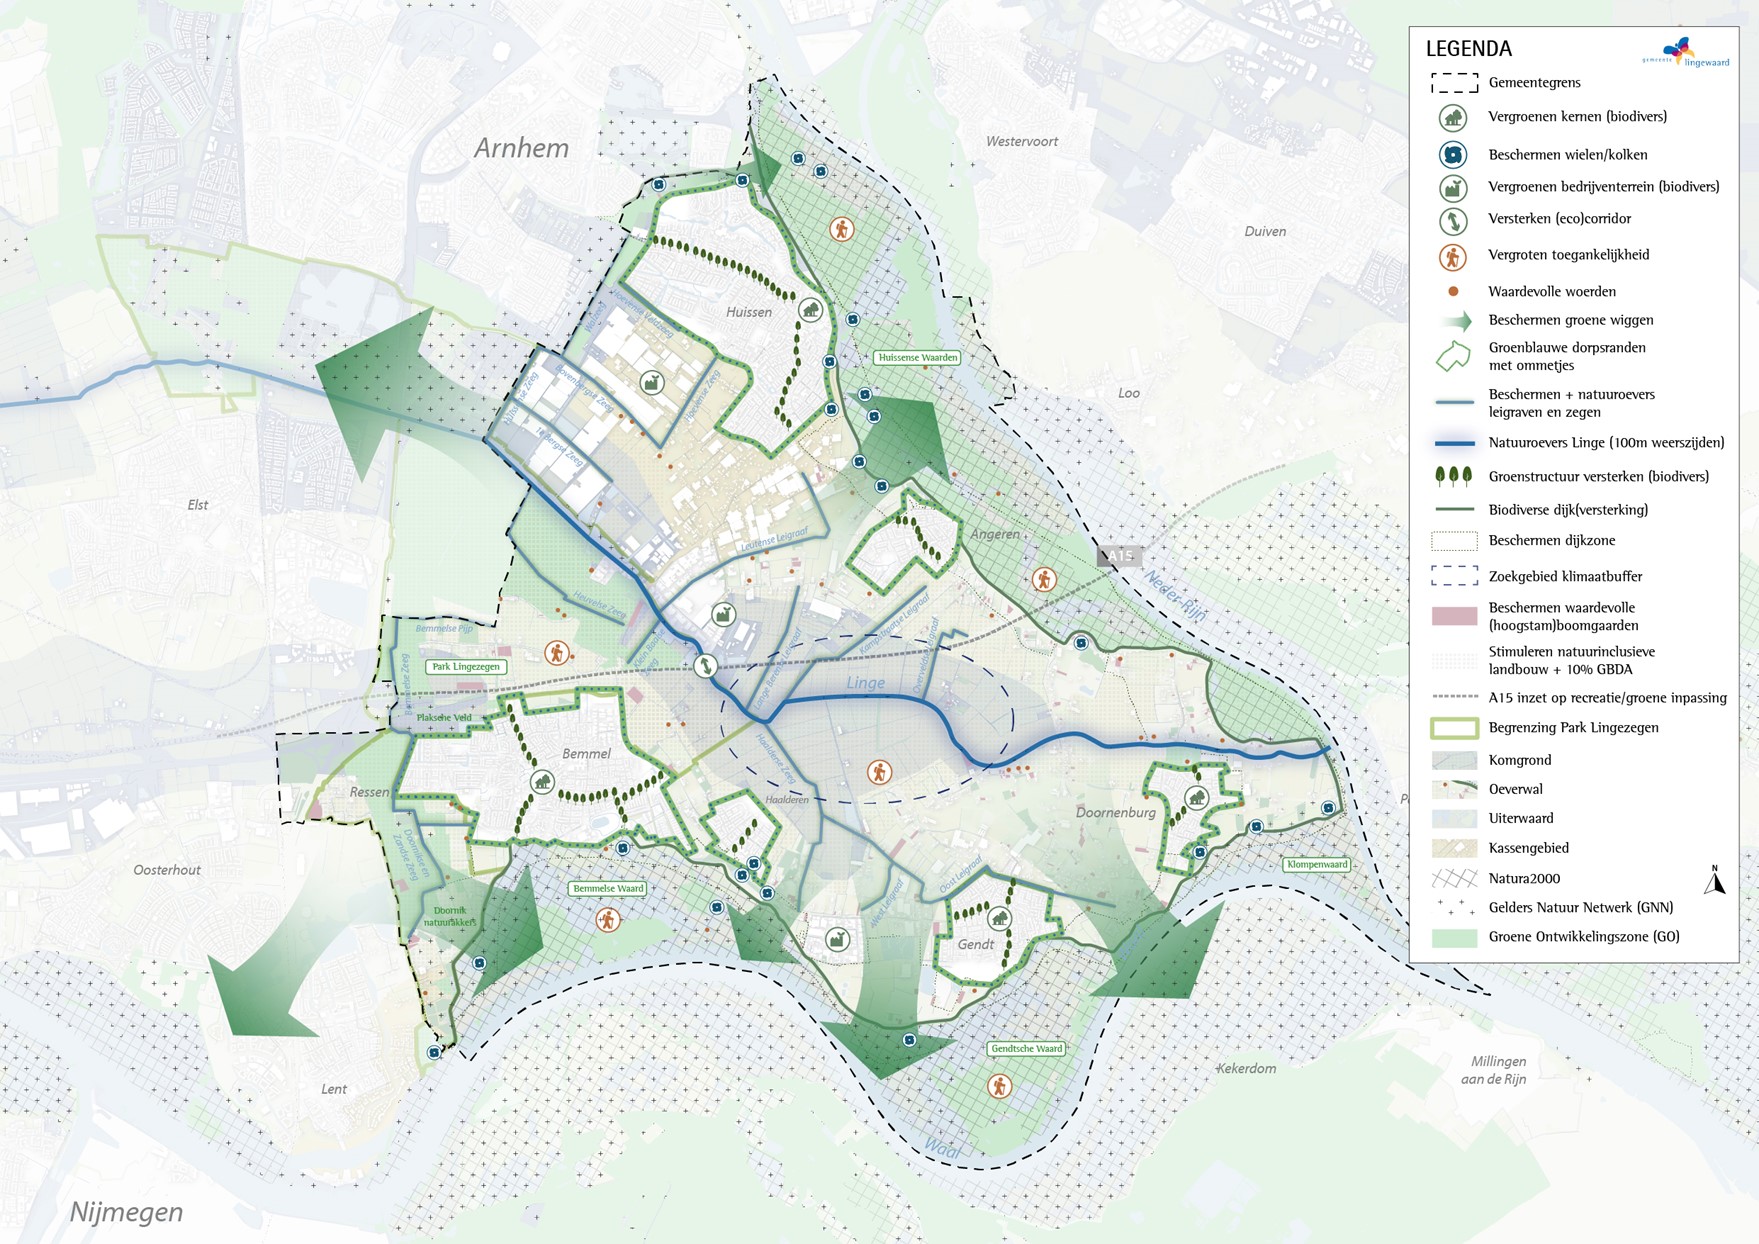Click the north arrow compass icon
Viewport: 1759px width, 1244px height.
(x=1714, y=880)
